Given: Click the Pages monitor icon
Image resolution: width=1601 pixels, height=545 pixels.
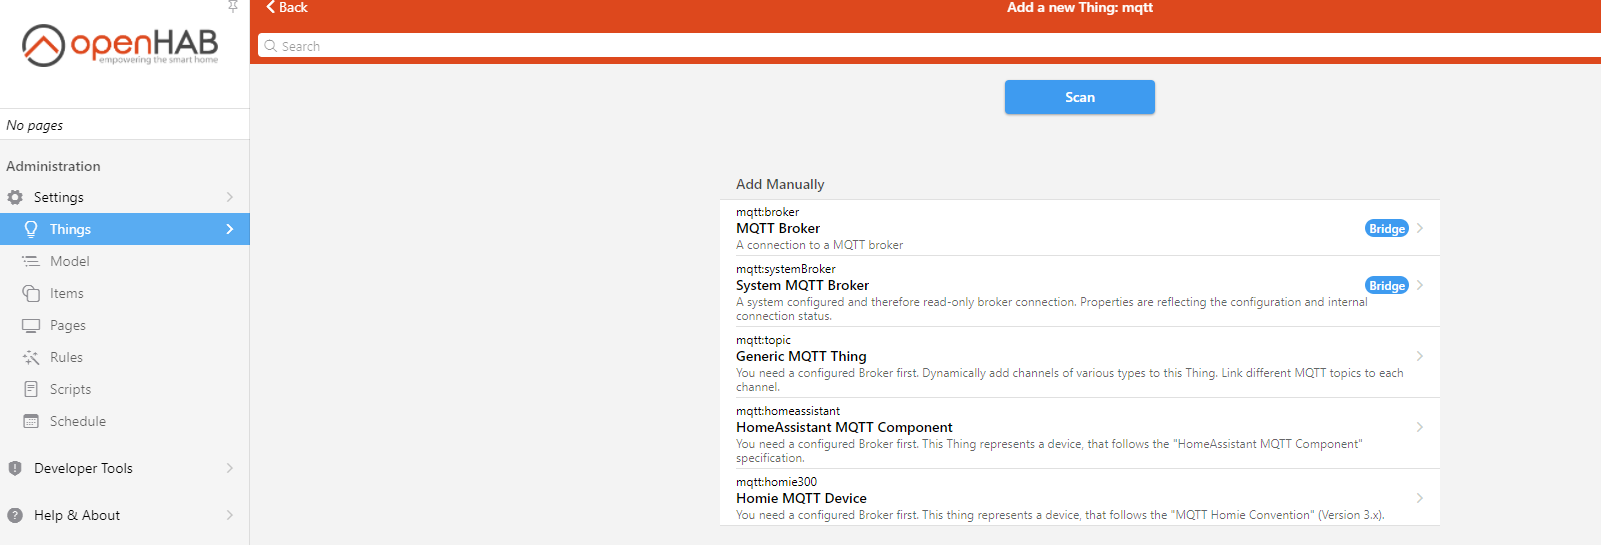Looking at the screenshot, I should tap(31, 325).
